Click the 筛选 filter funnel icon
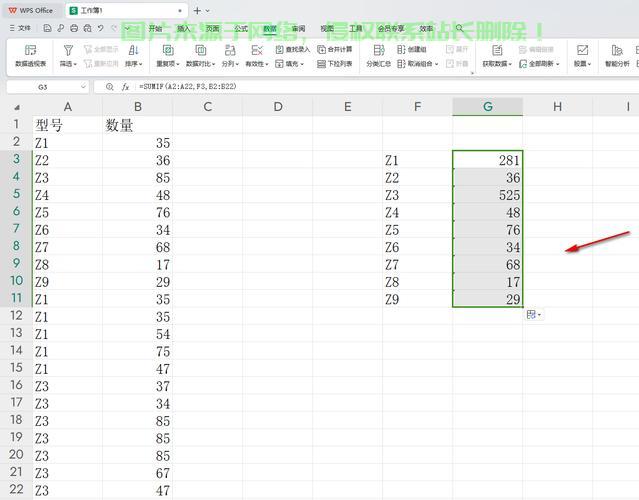Screen dimensions: 639x500 coord(68,51)
